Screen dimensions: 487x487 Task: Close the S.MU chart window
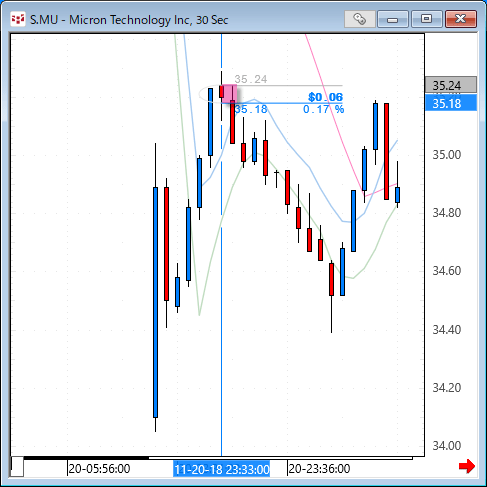tap(461, 19)
